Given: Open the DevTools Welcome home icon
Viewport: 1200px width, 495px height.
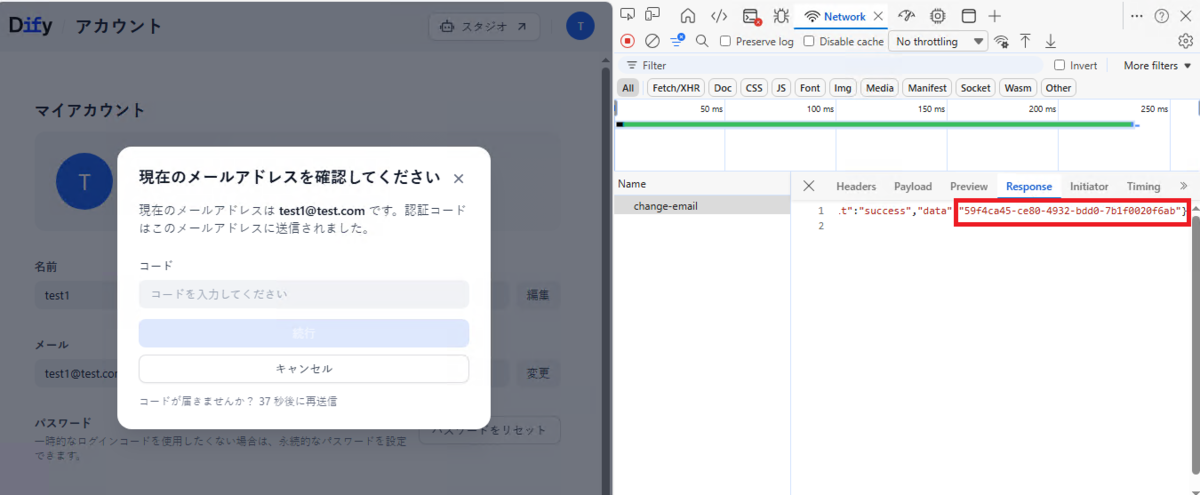Looking at the screenshot, I should 688,16.
